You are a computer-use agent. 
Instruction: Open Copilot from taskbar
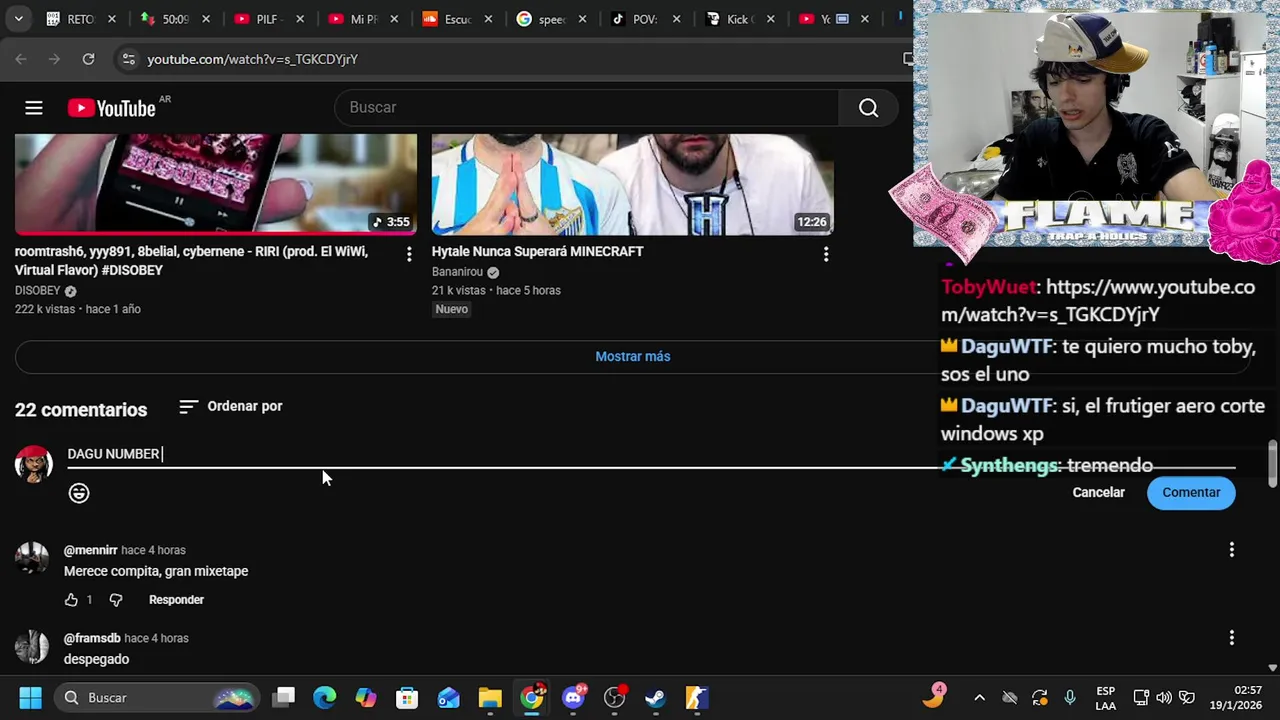366,698
